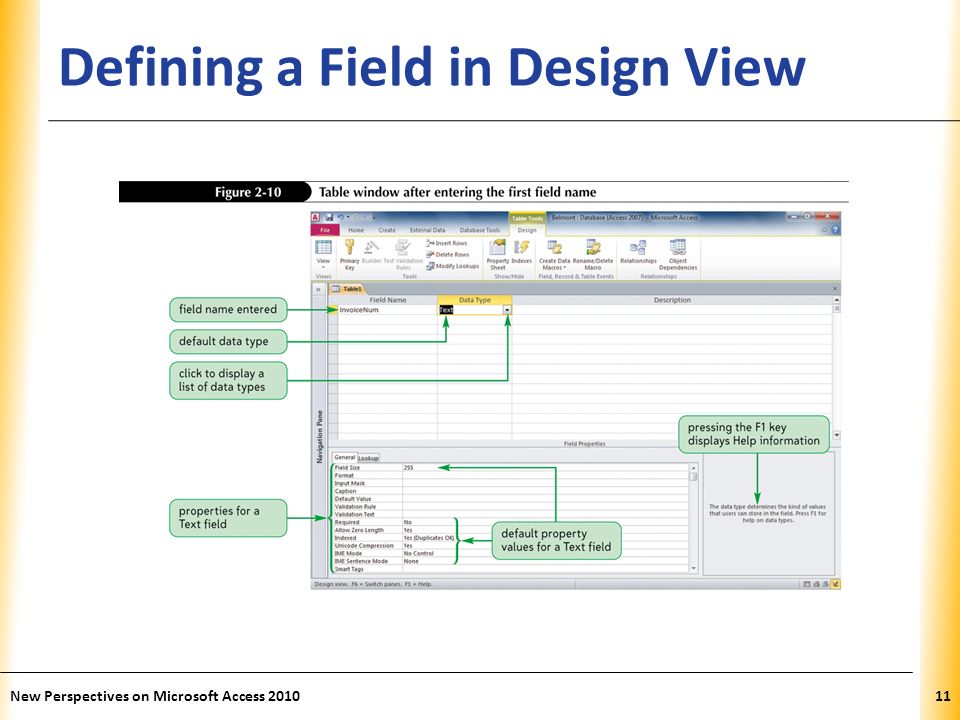This screenshot has height=720, width=960.
Task: Open the External Data tab
Action: pyautogui.click(x=427, y=230)
